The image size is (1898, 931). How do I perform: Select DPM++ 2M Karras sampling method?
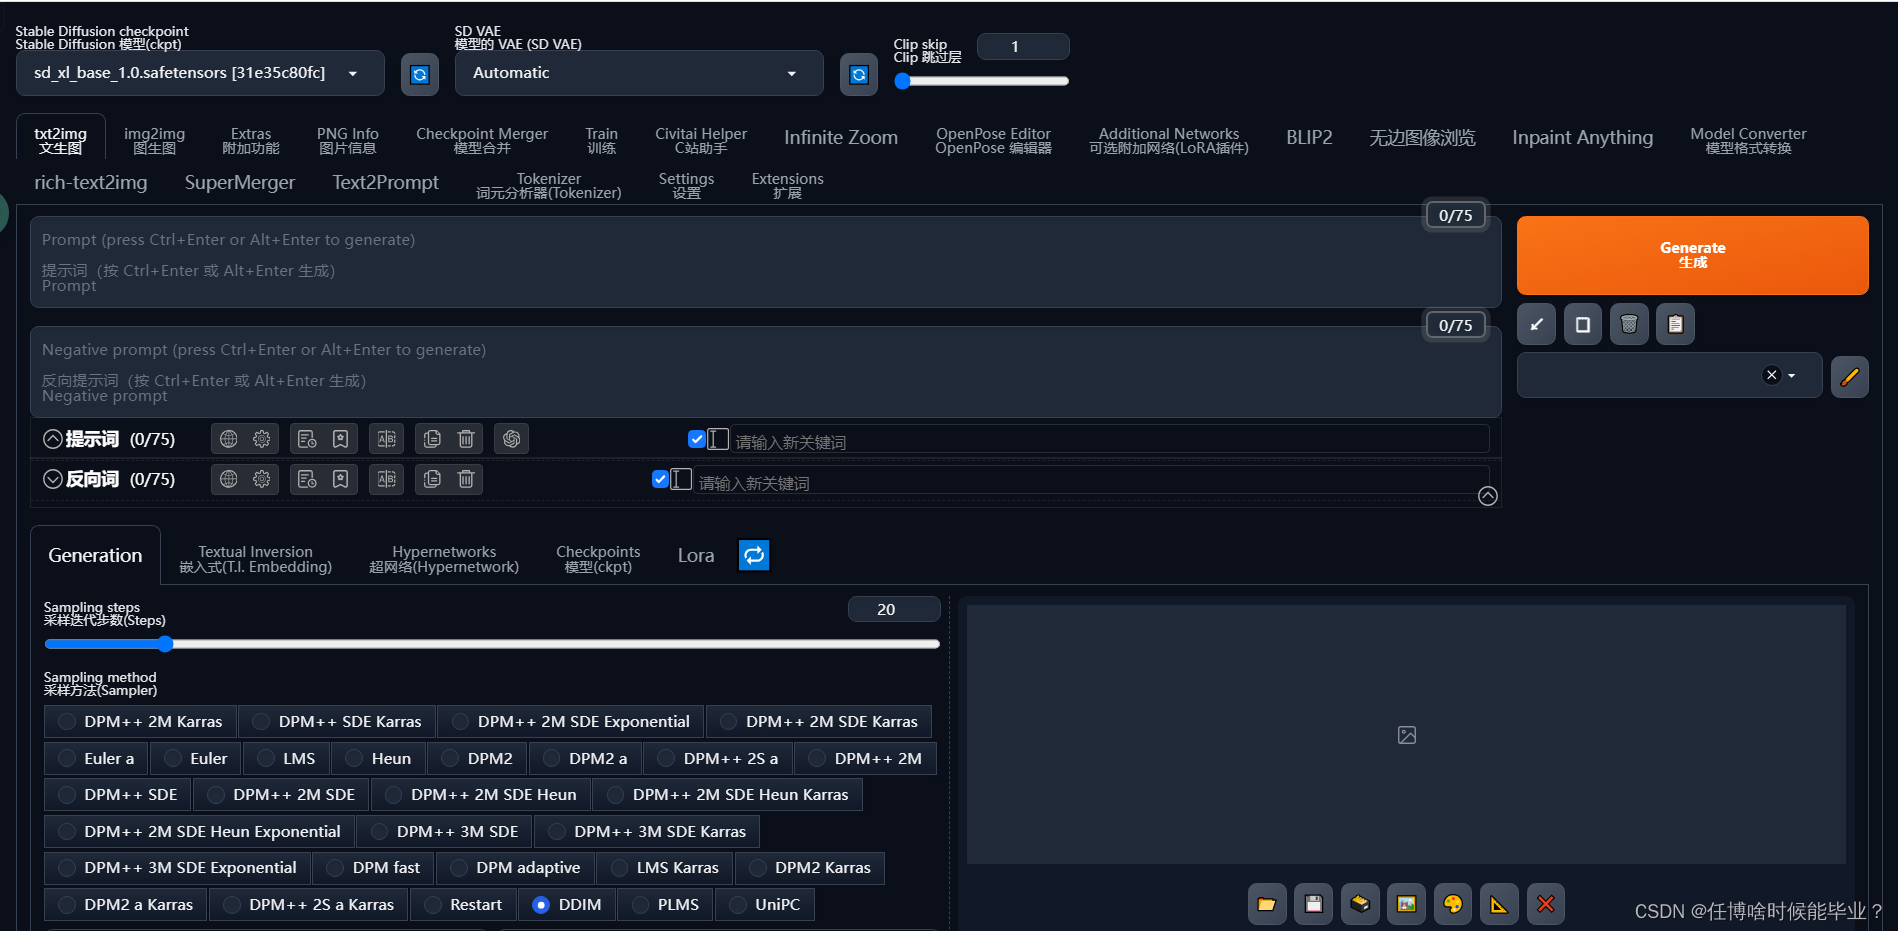click(x=140, y=721)
